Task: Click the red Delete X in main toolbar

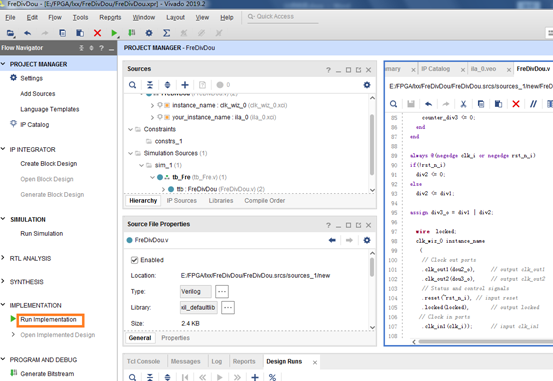Action: [x=97, y=33]
